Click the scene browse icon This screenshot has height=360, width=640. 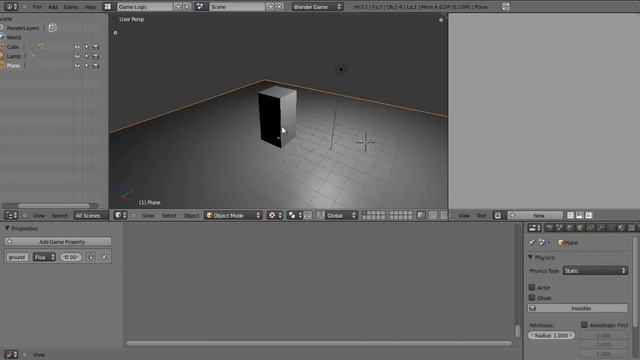click(x=200, y=7)
